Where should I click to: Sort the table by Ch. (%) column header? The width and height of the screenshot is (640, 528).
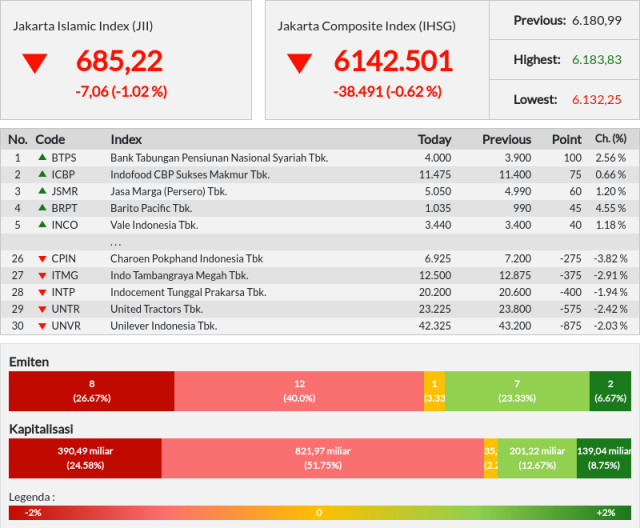(610, 139)
